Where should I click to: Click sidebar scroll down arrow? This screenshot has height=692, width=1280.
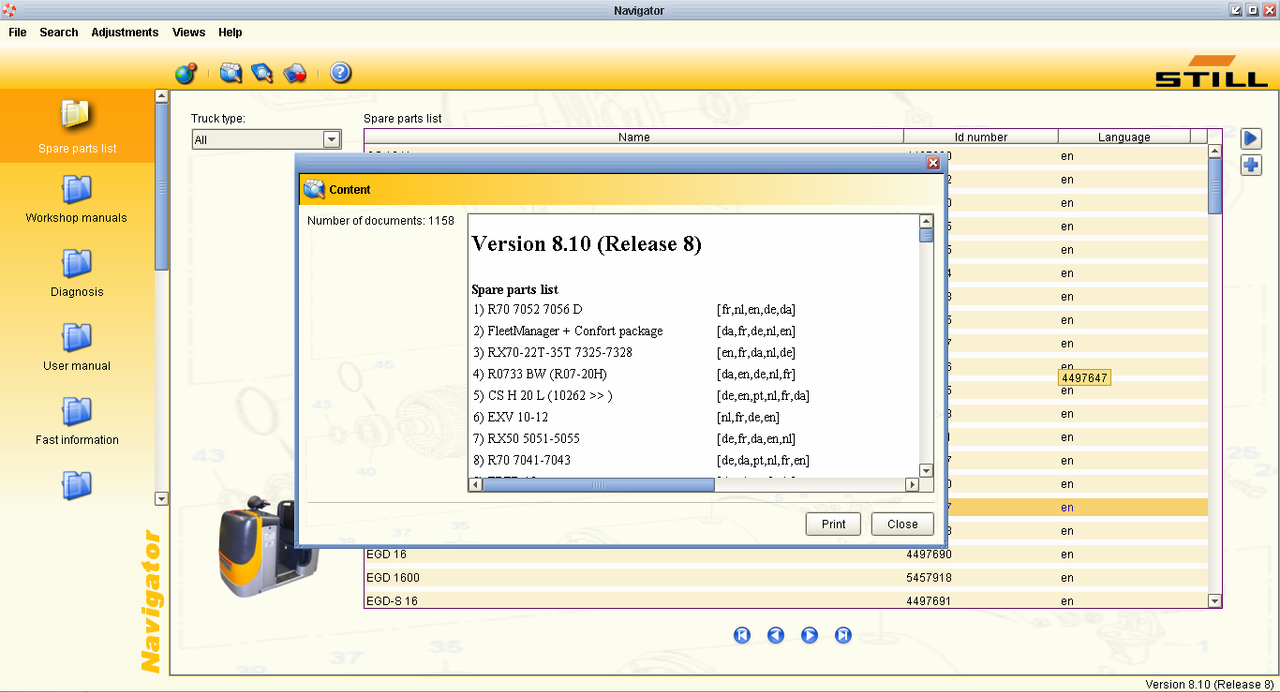point(162,498)
